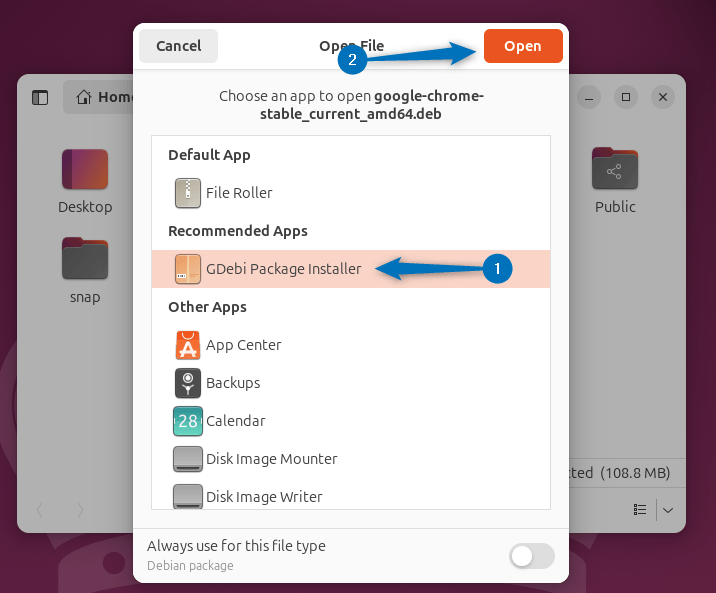Close the Files window
Screen dimensions: 716x593
click(x=663, y=97)
